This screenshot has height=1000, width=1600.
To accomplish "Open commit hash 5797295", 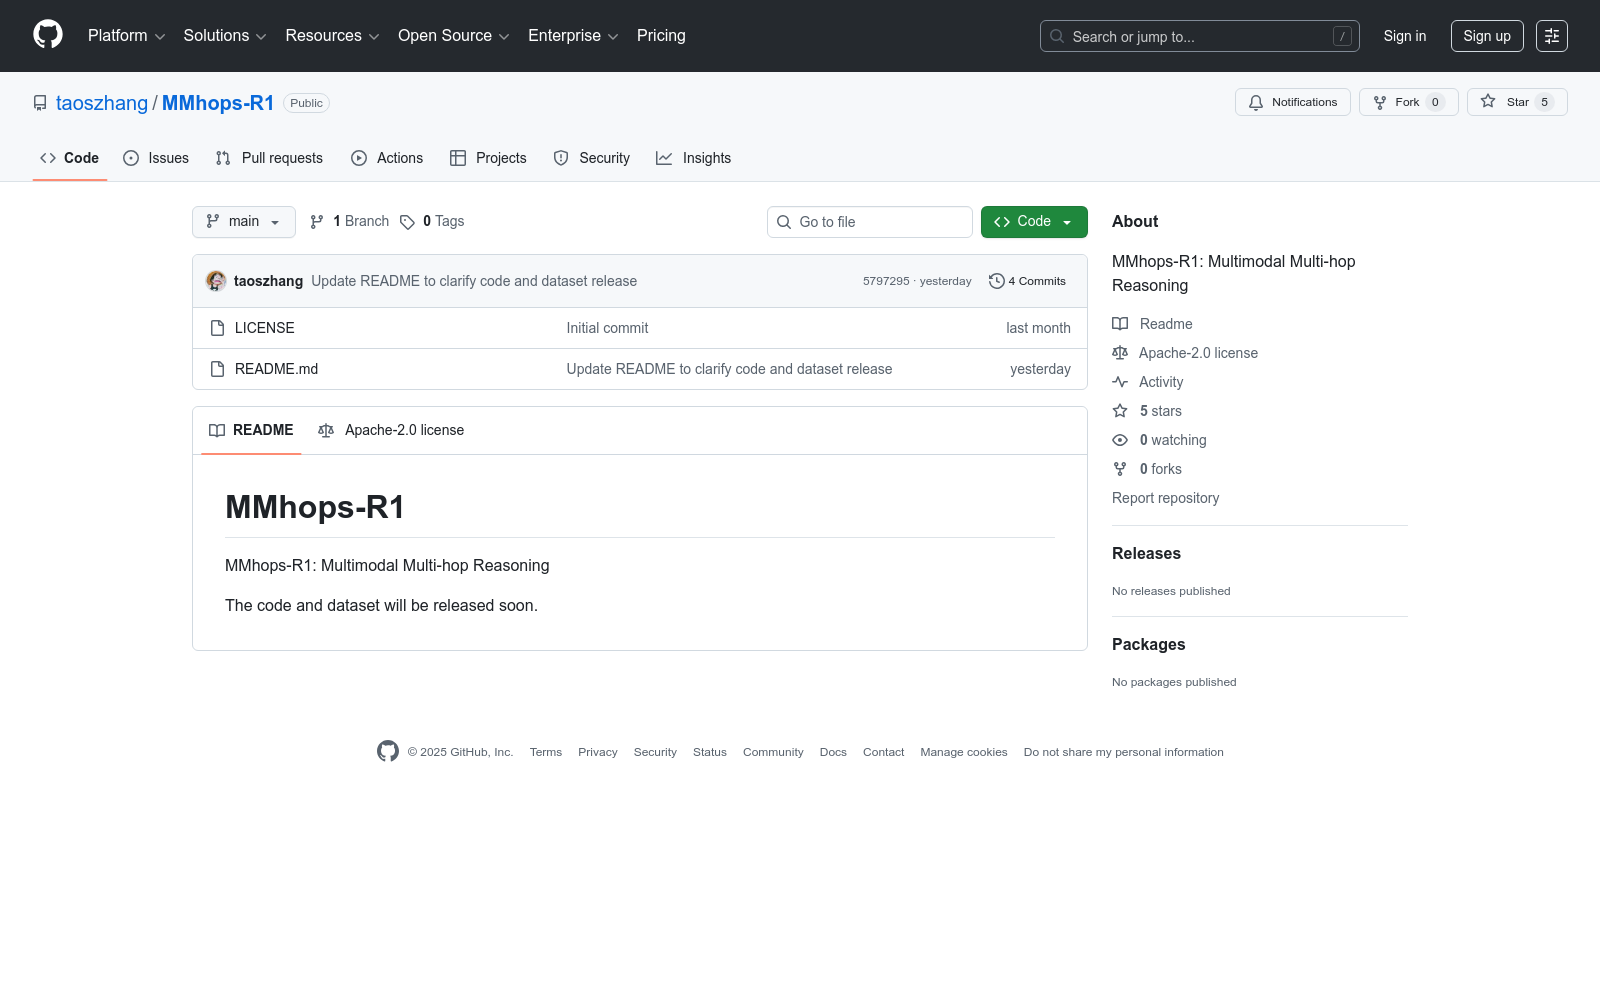I will click(x=886, y=281).
